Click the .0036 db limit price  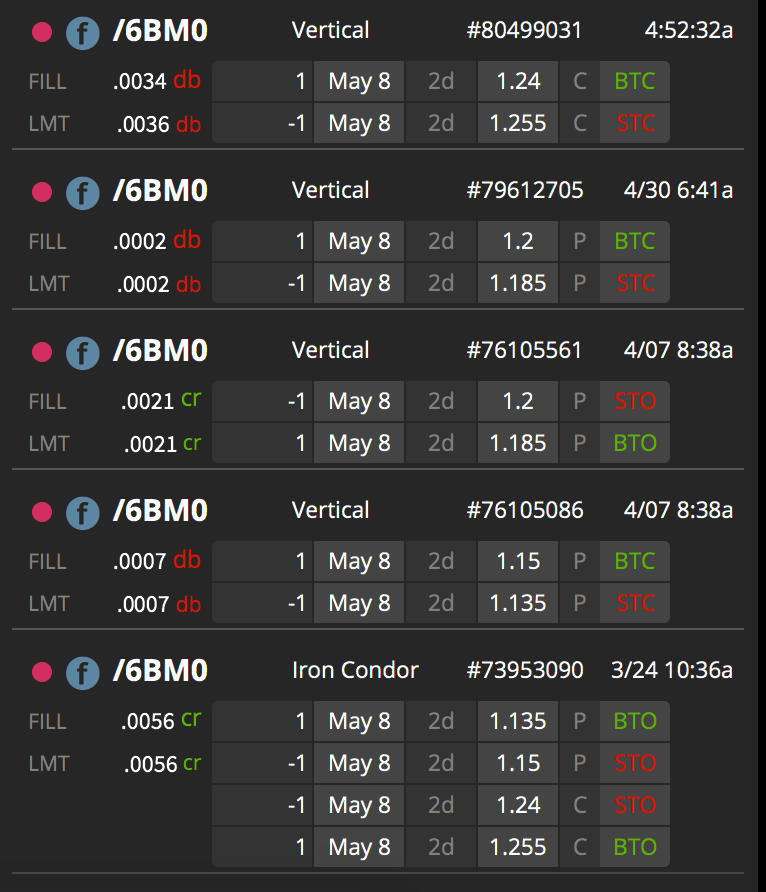pyautogui.click(x=159, y=124)
